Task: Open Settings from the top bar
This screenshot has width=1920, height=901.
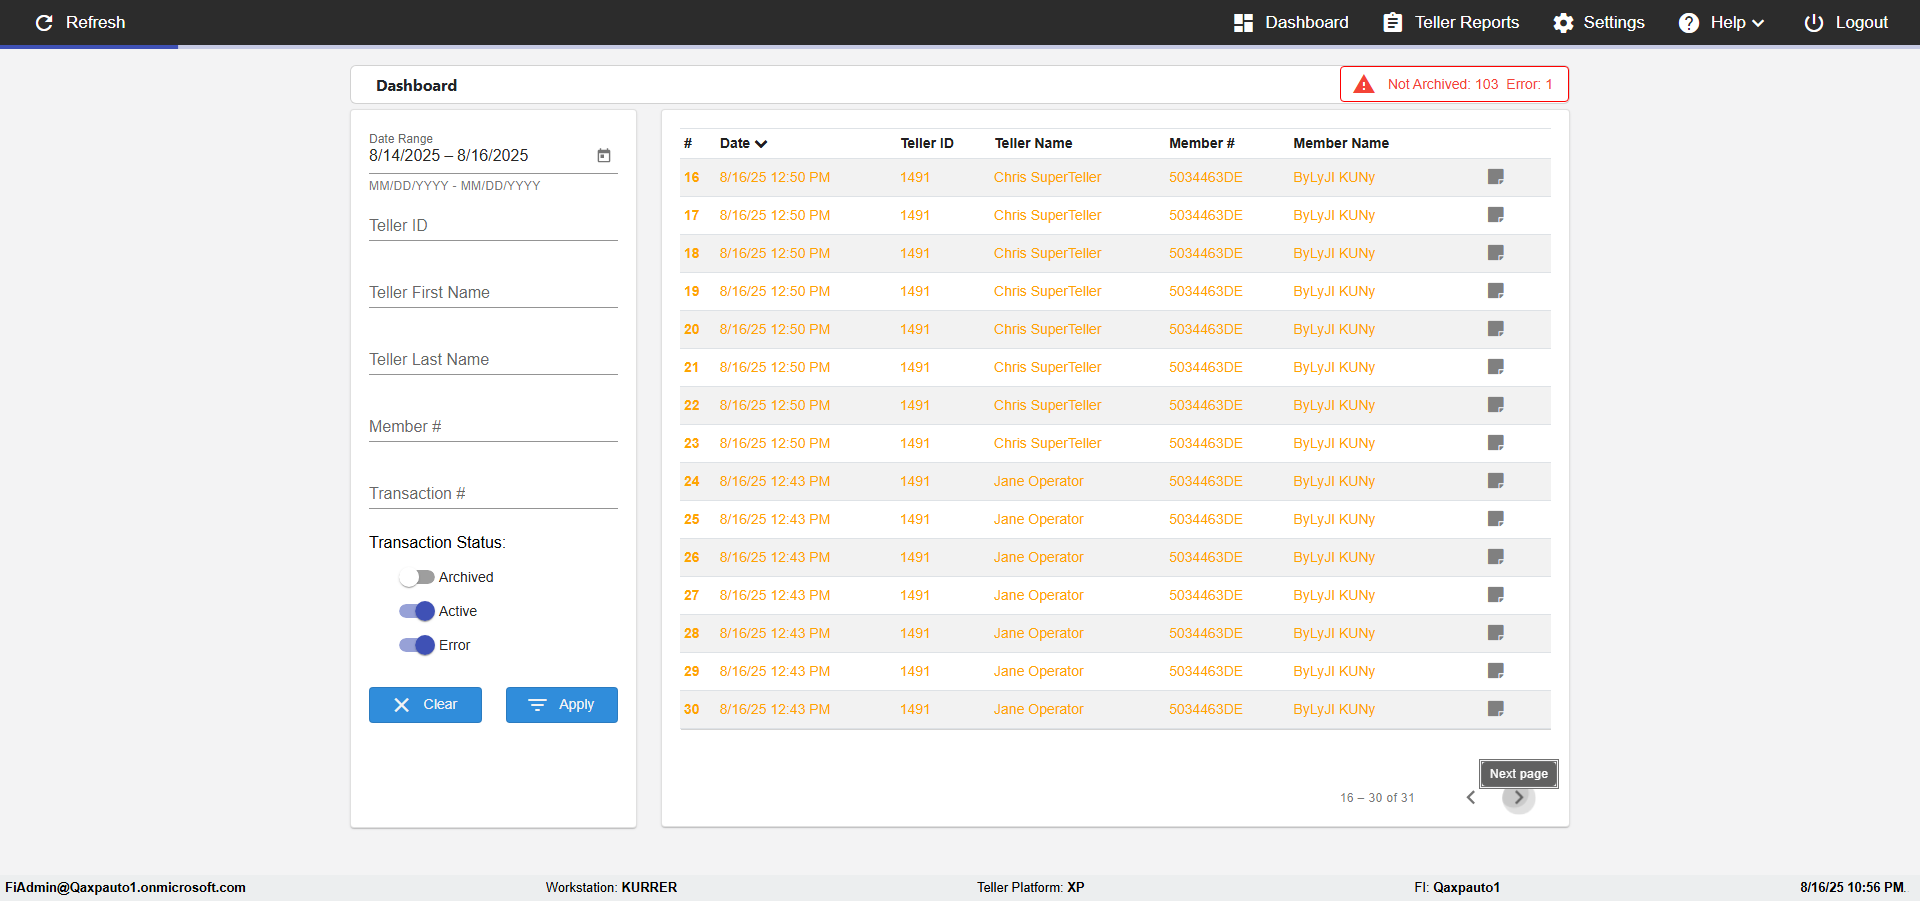Action: click(1599, 22)
